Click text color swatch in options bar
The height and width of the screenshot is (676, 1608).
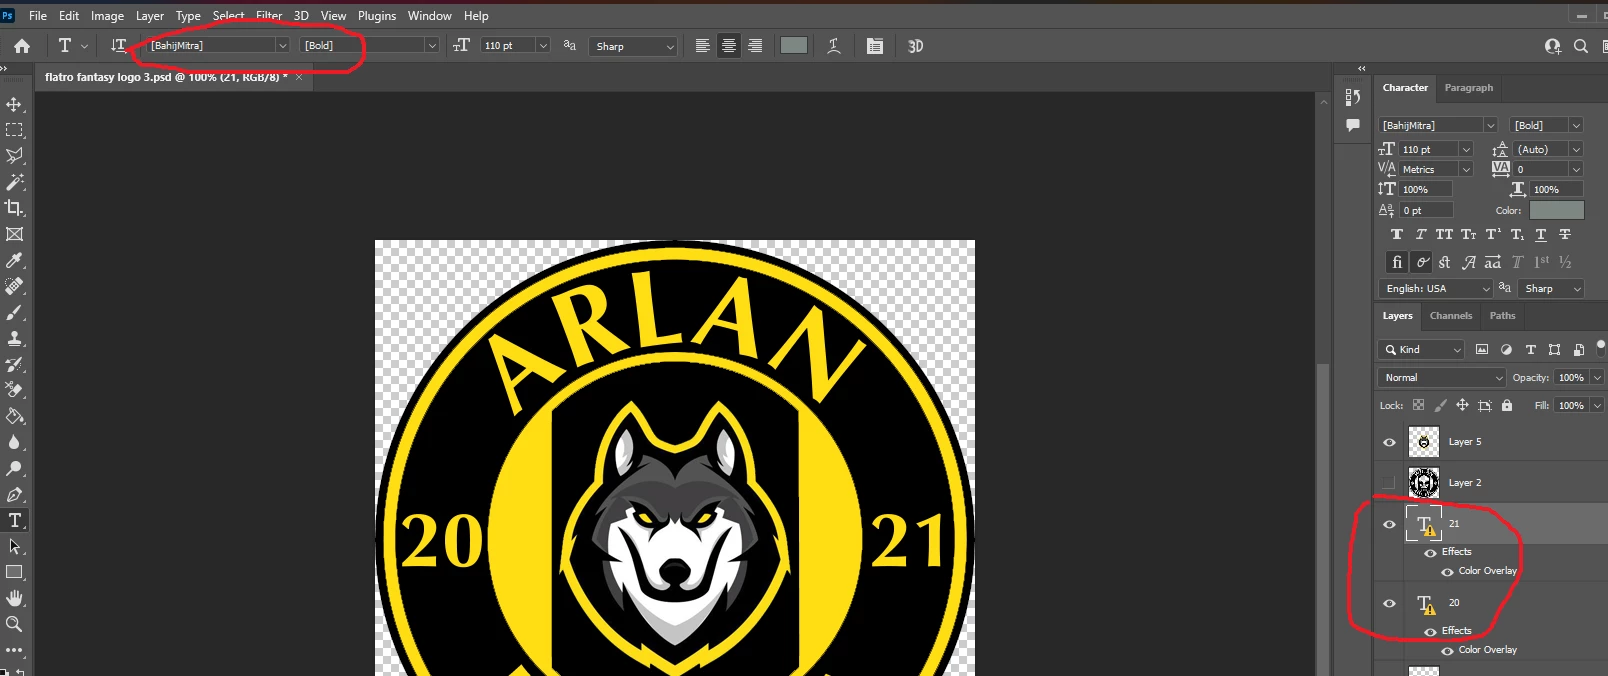(794, 45)
